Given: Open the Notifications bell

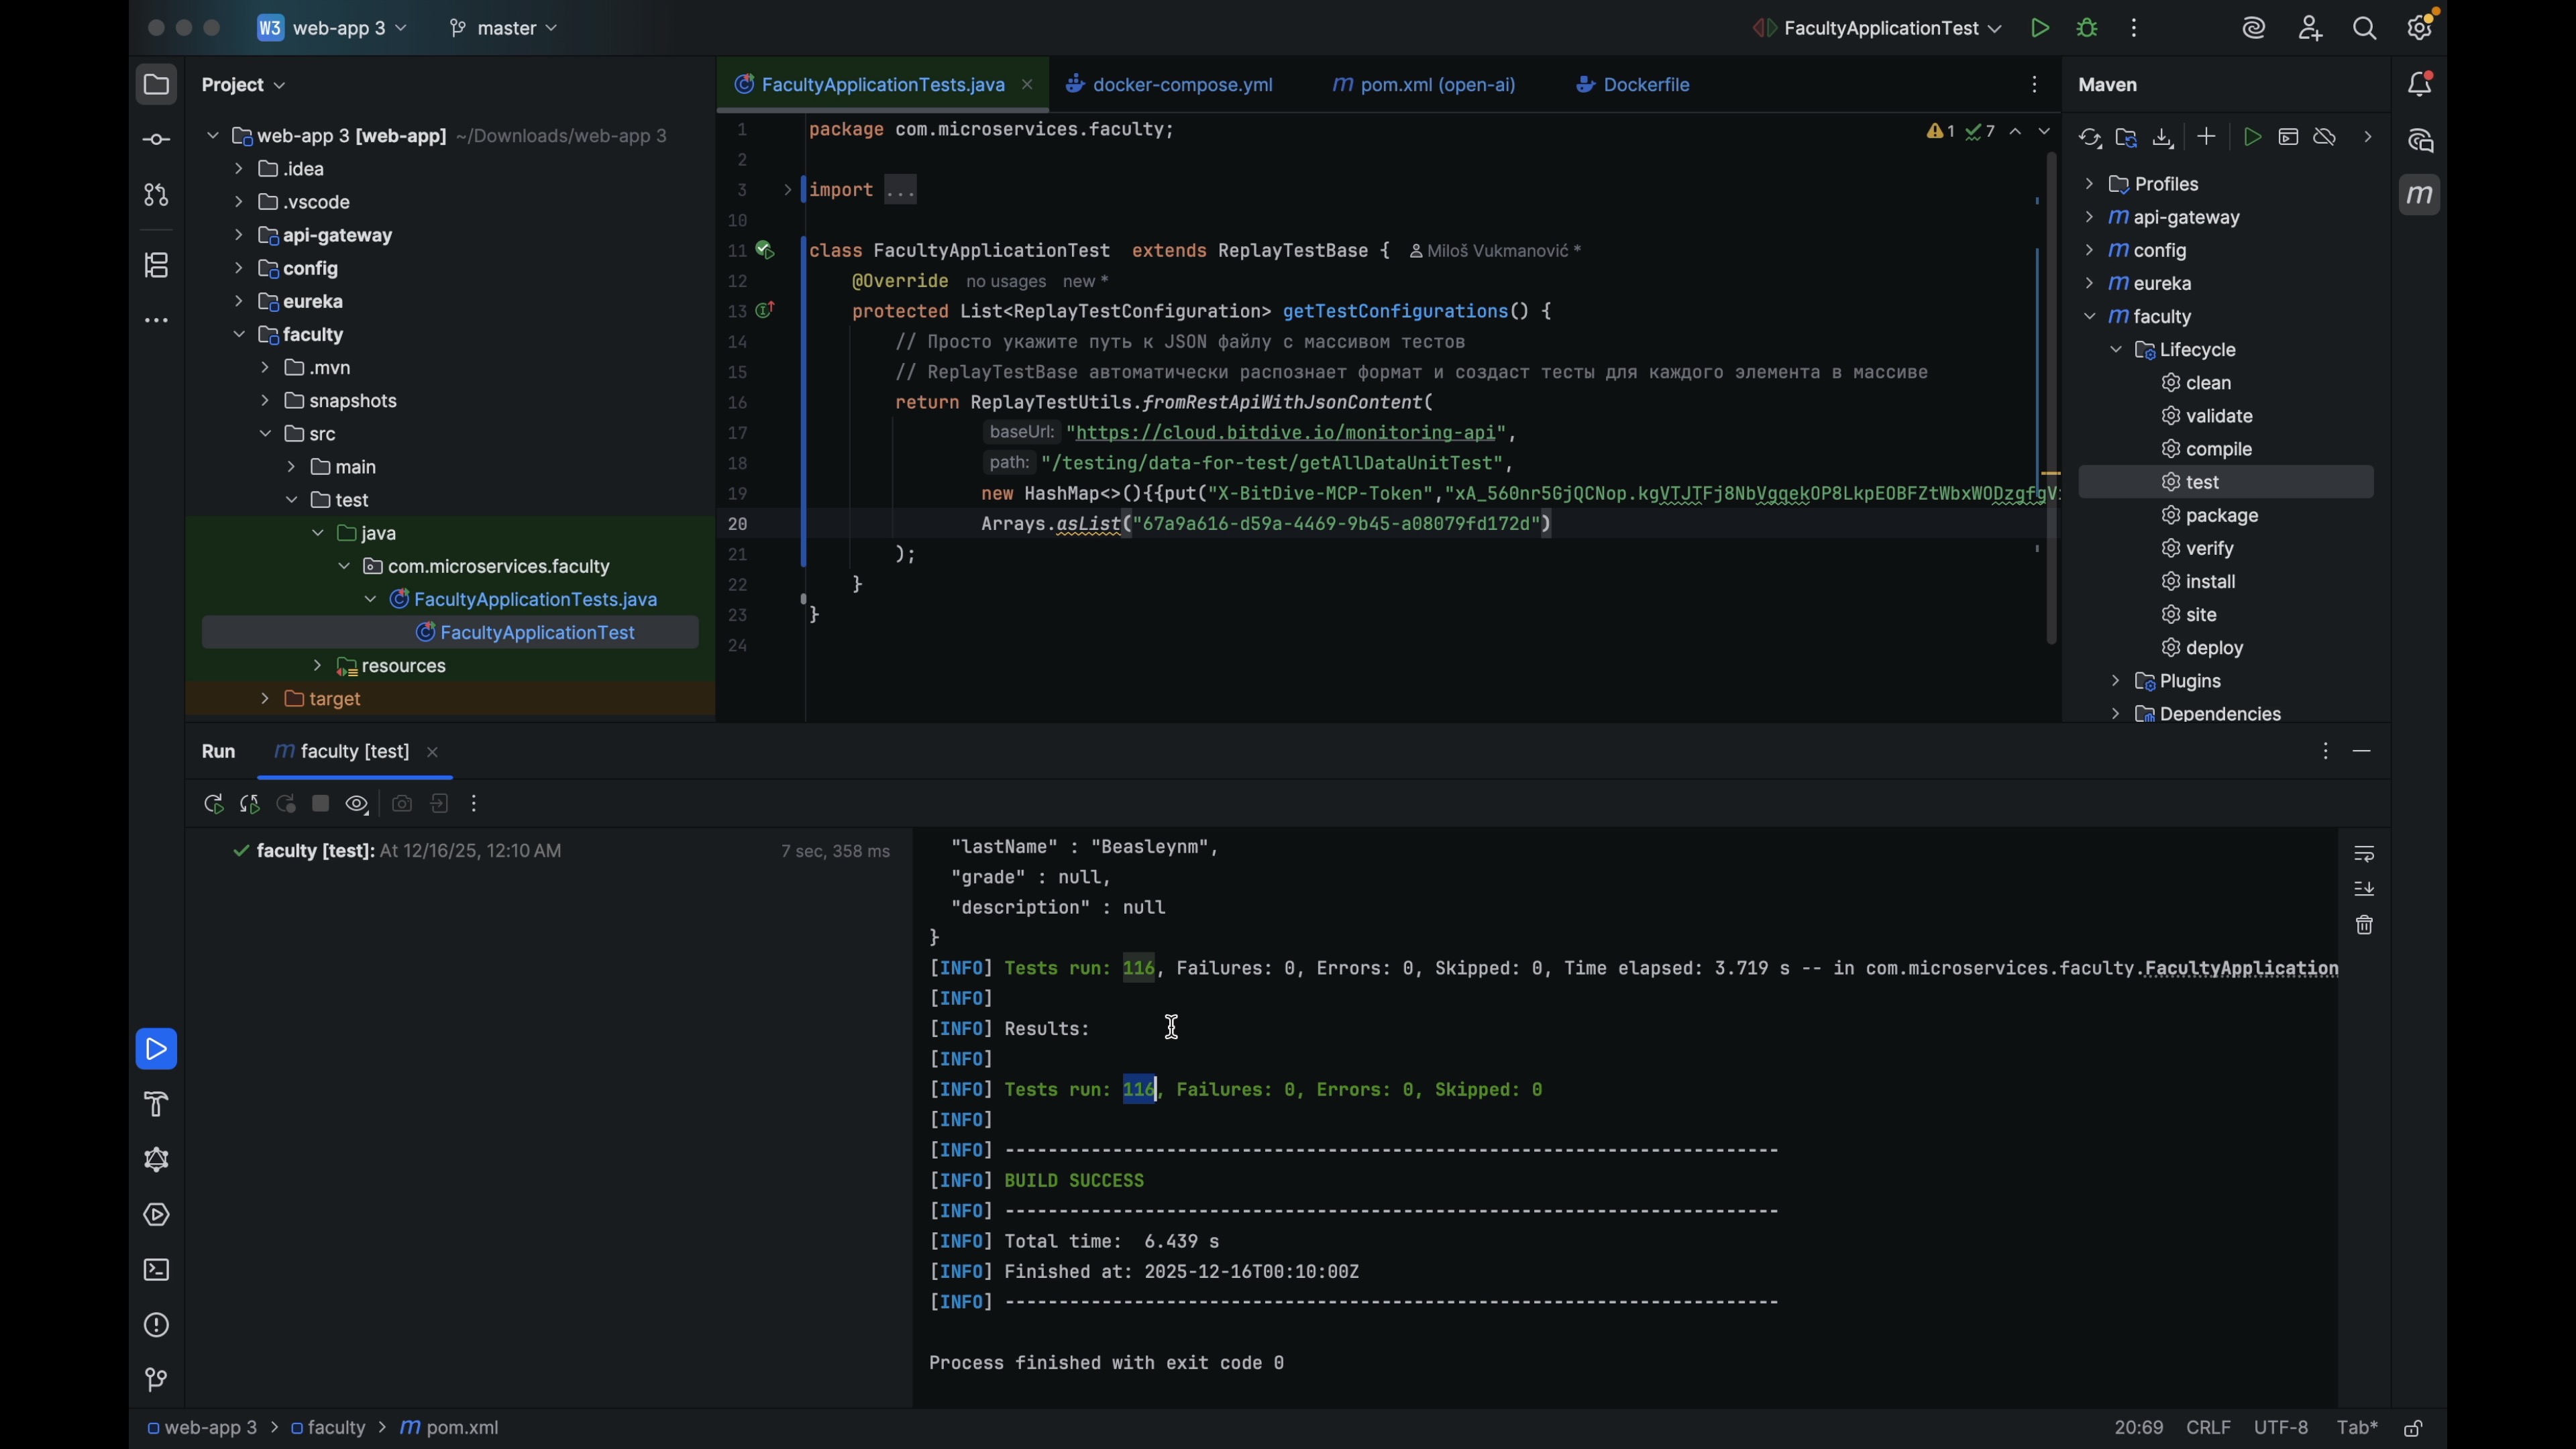Looking at the screenshot, I should point(2421,85).
